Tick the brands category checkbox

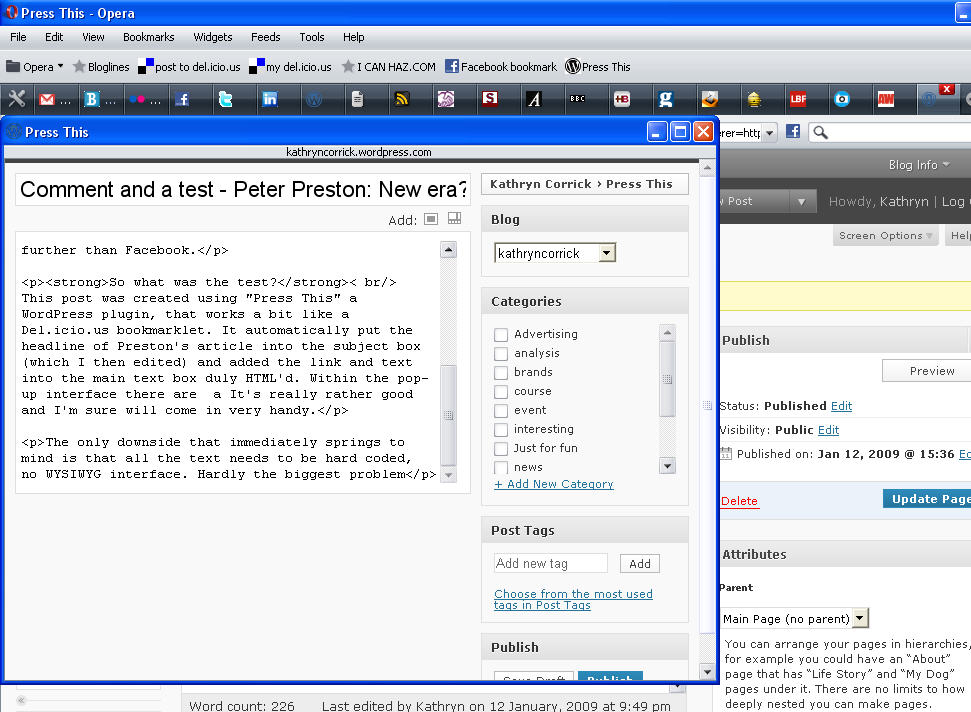click(501, 372)
